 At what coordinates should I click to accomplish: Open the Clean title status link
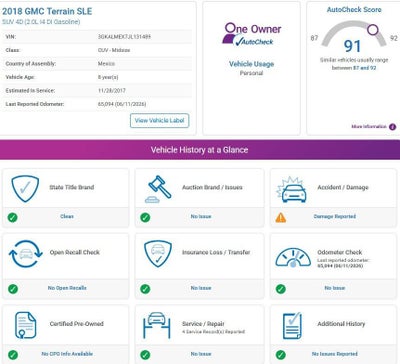point(67,216)
